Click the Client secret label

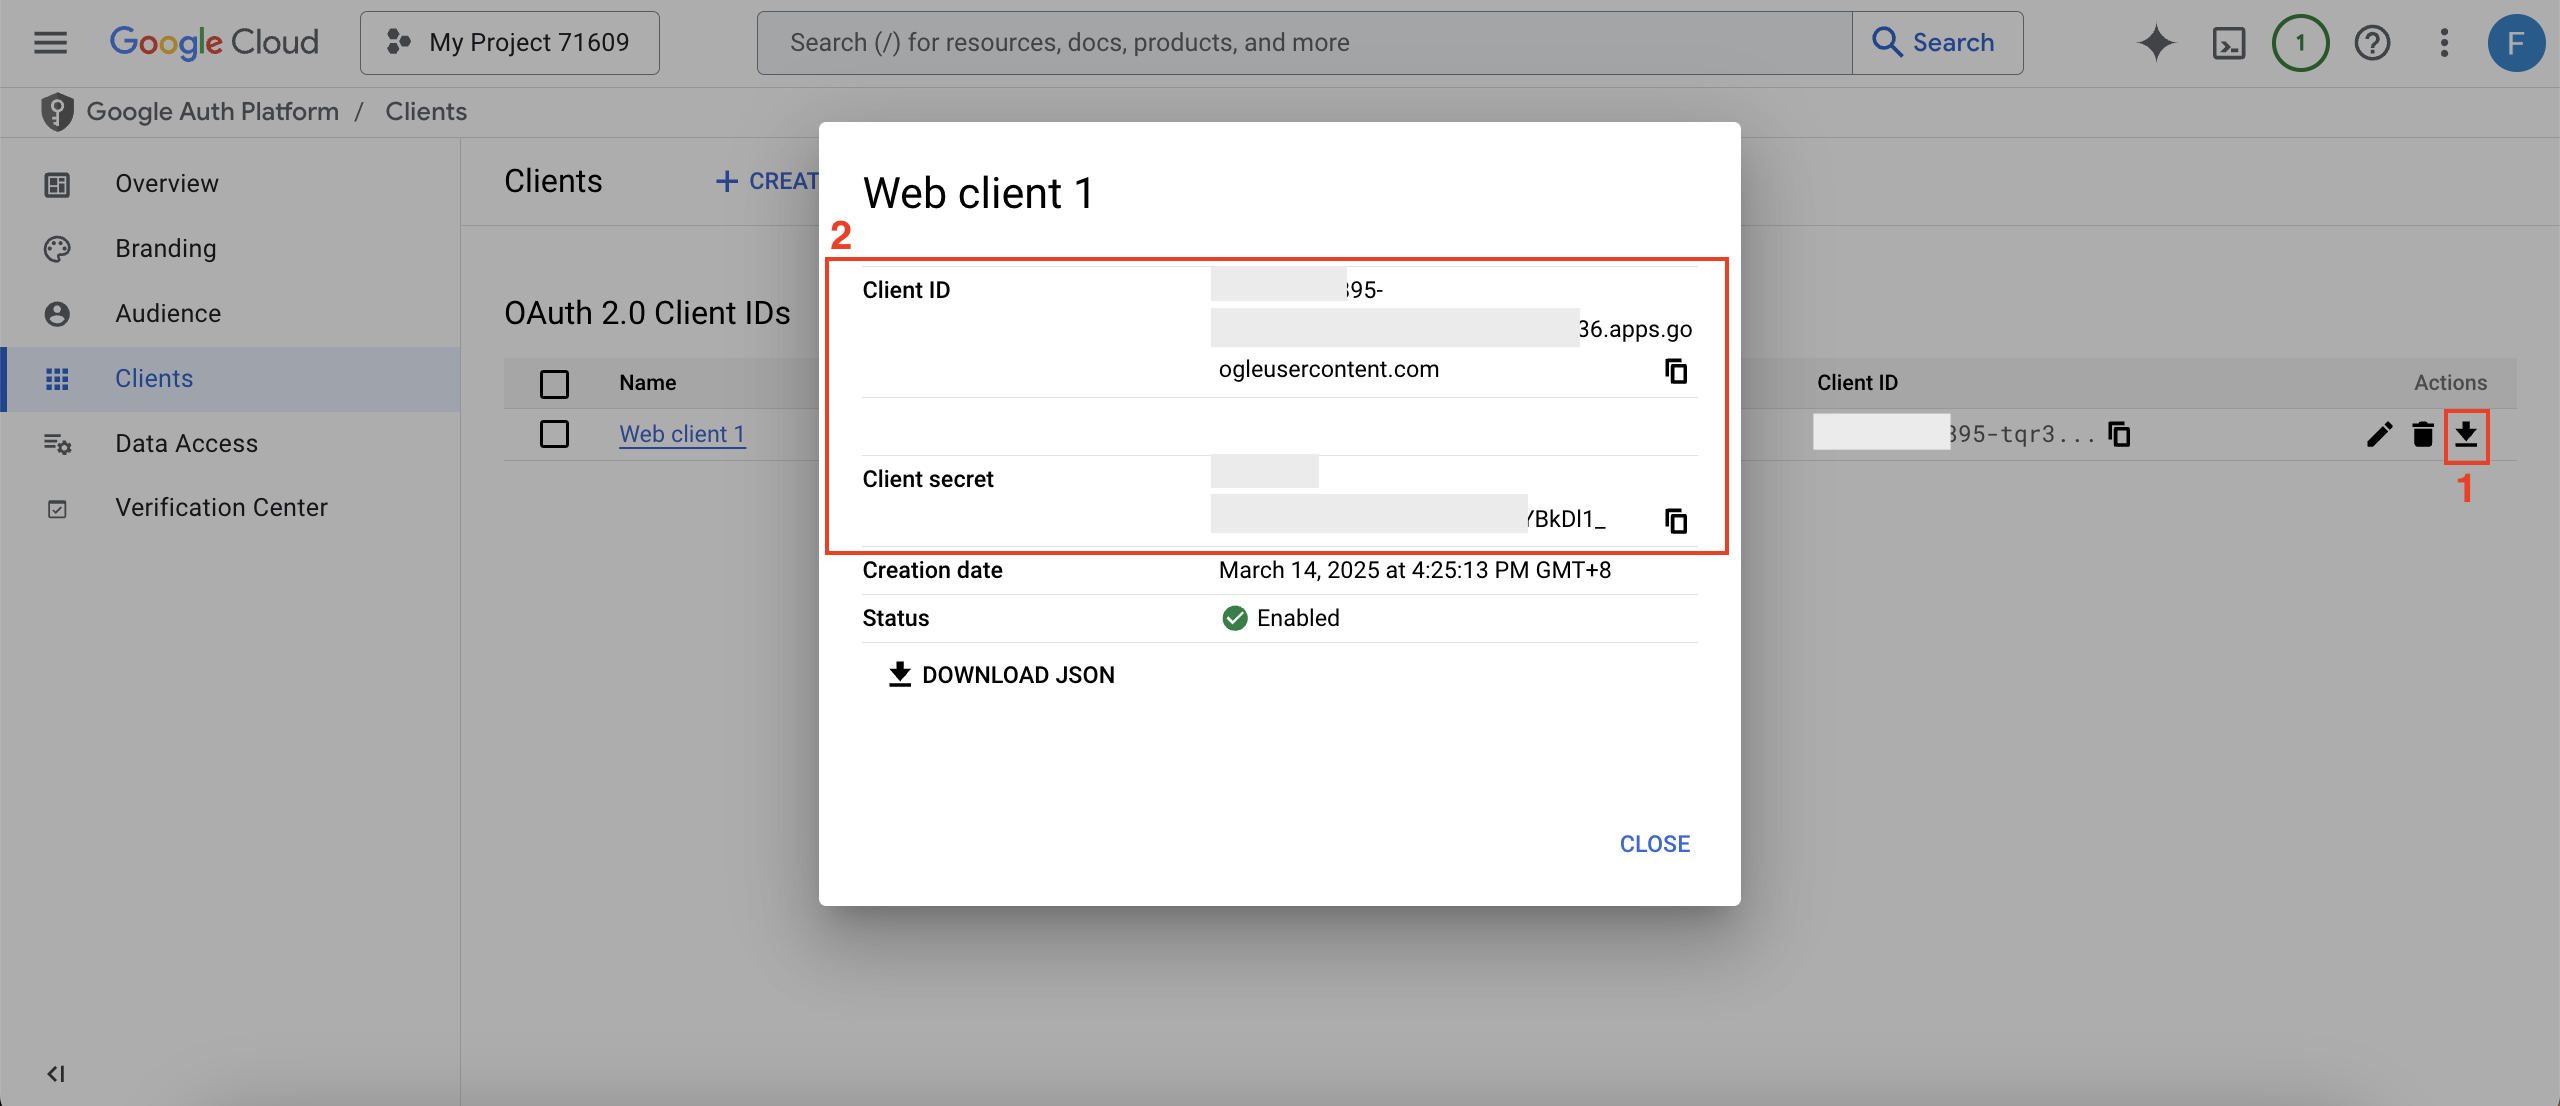coord(928,479)
